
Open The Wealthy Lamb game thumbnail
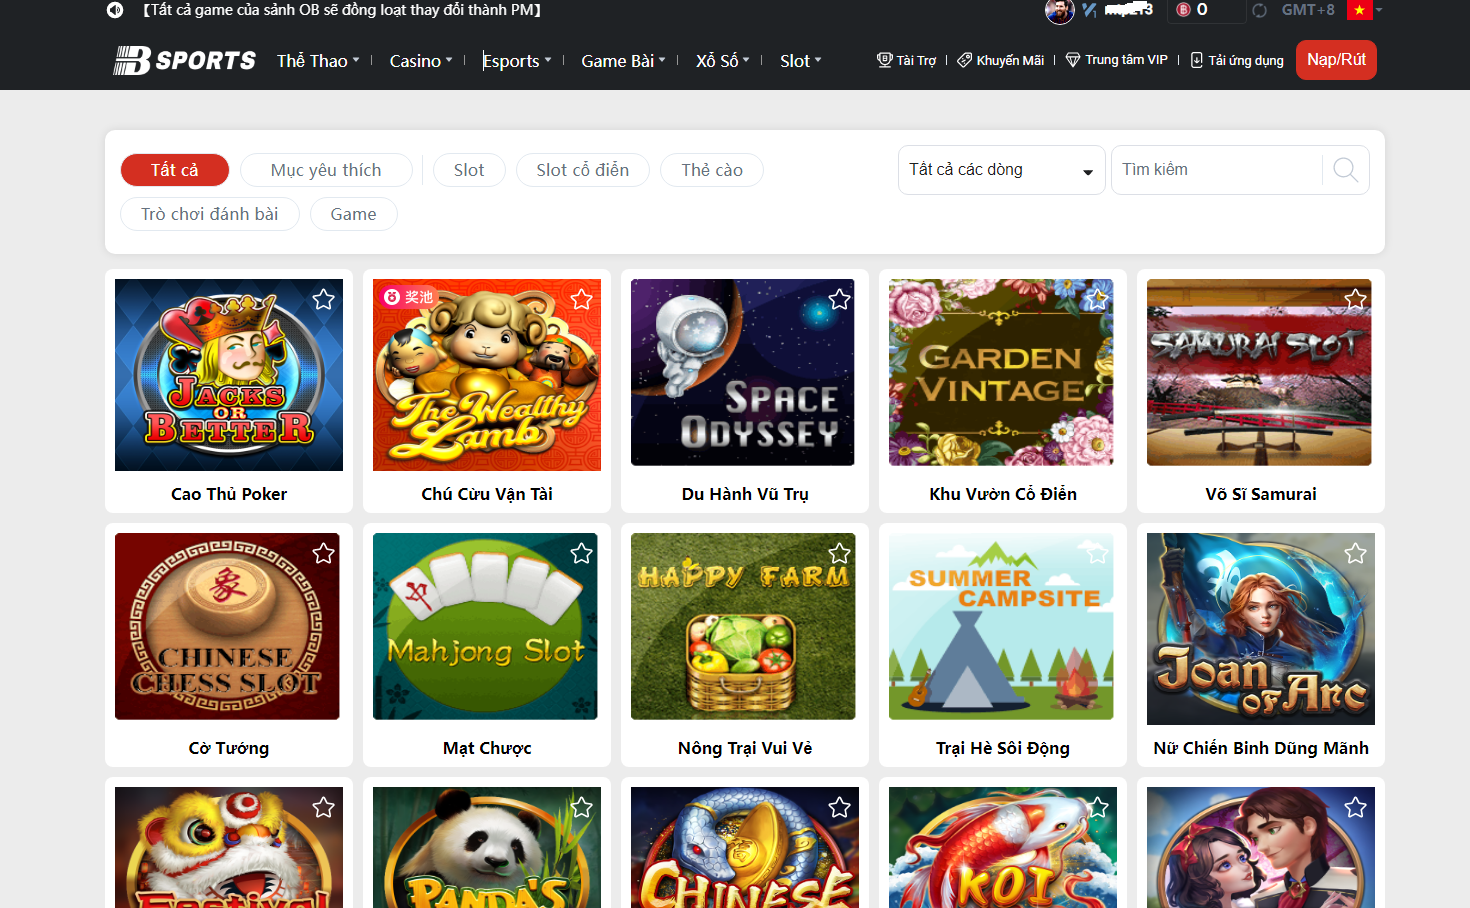[x=487, y=375]
